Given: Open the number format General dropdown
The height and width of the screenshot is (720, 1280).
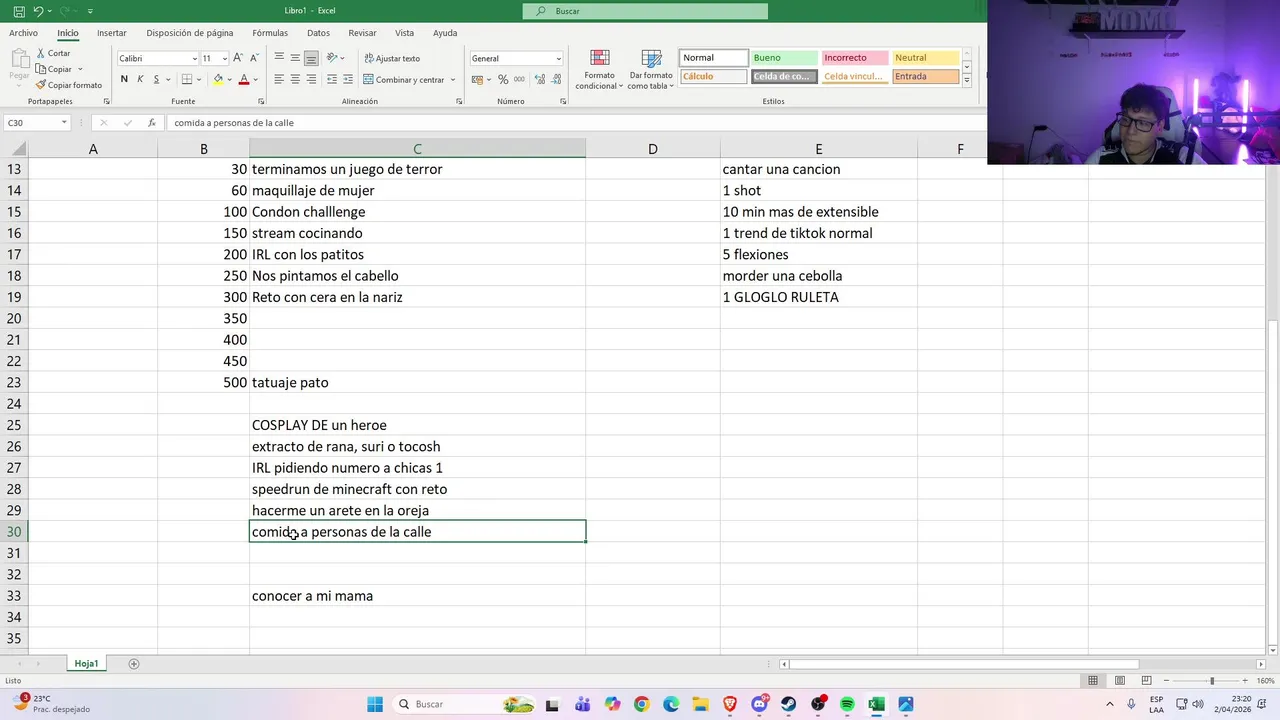Looking at the screenshot, I should point(558,58).
